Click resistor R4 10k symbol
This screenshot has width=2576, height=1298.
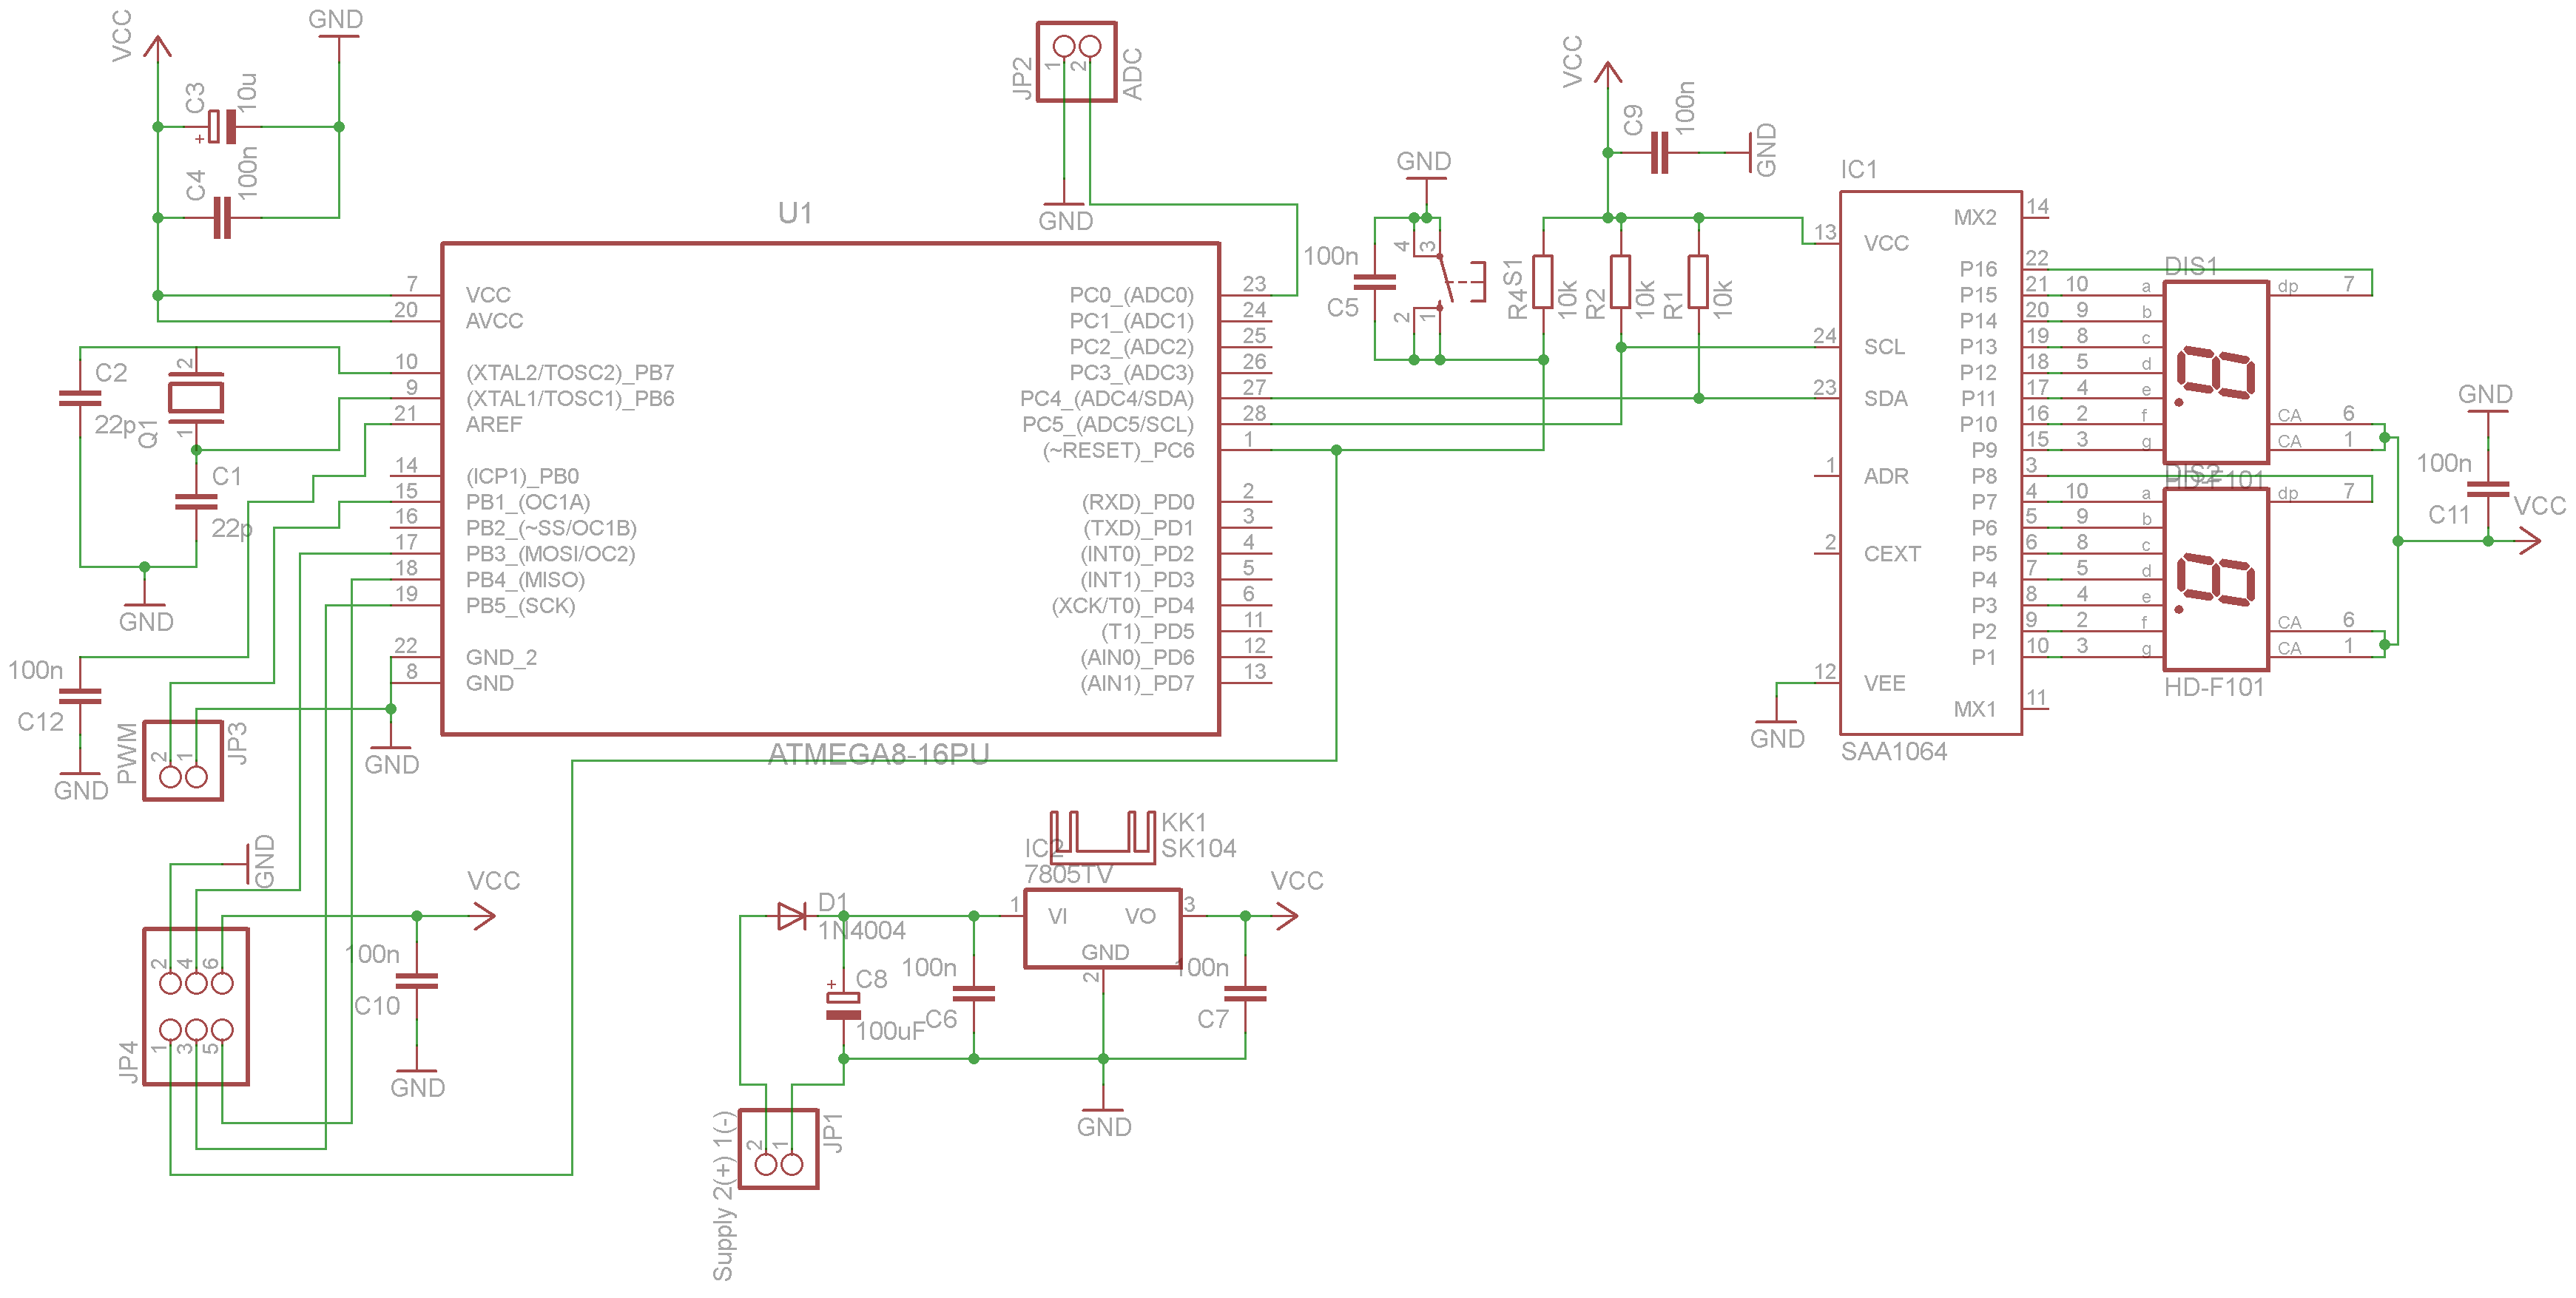[1543, 282]
